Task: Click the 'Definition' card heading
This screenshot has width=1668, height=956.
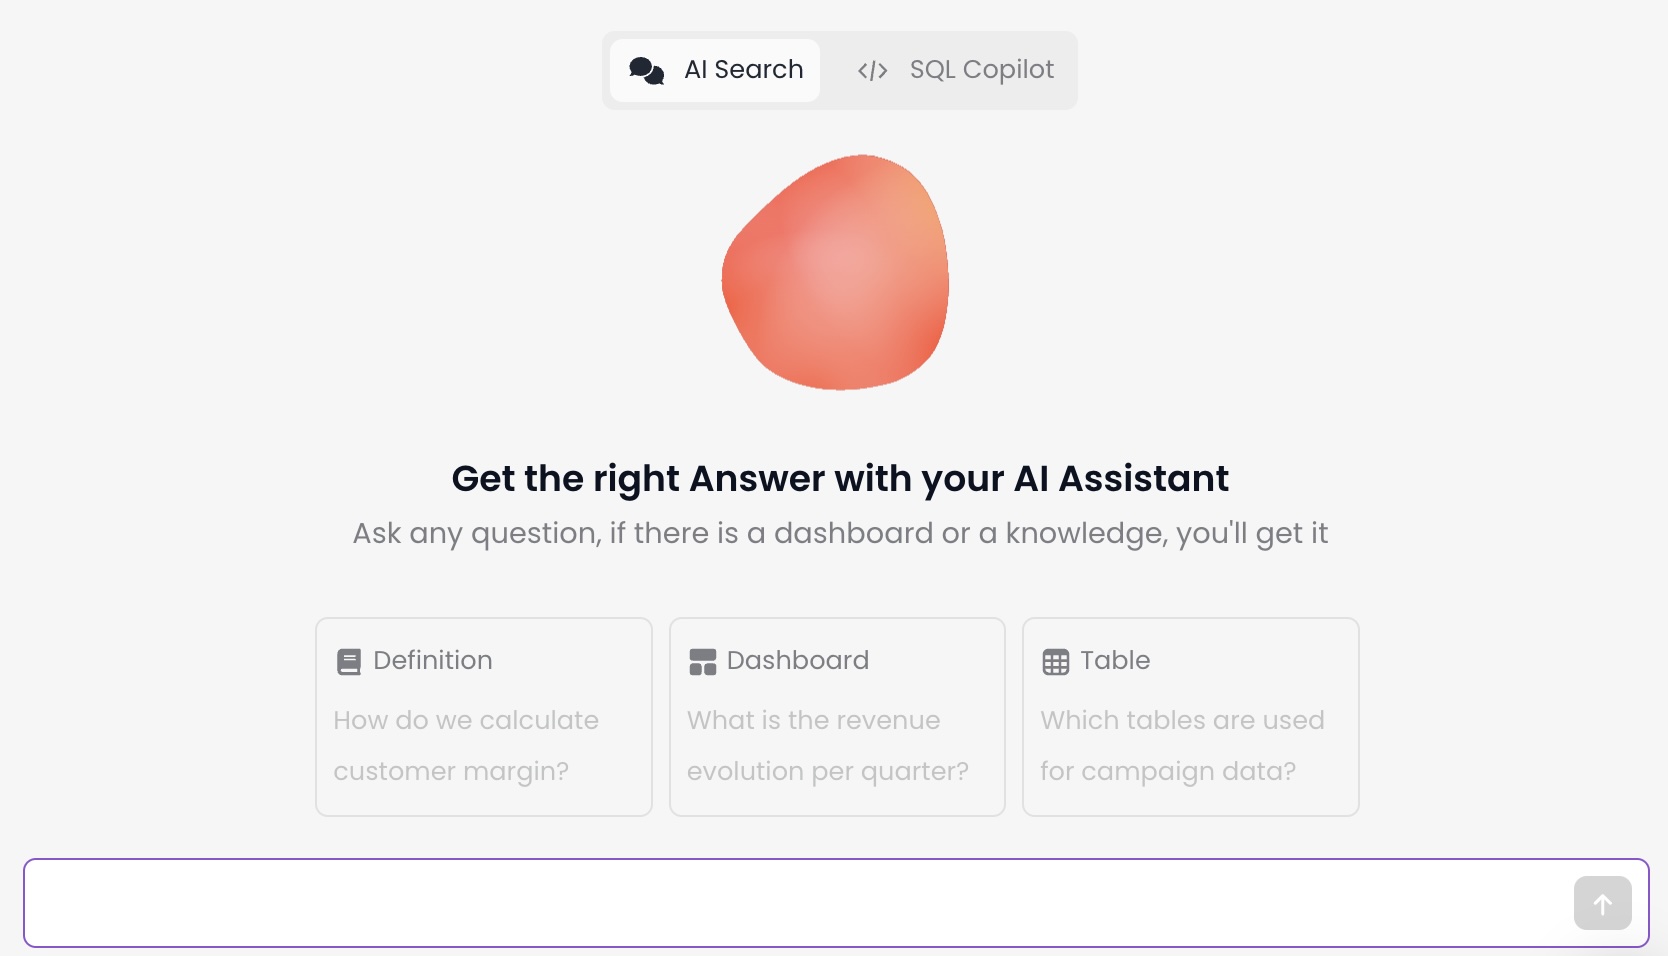Action: point(433,660)
